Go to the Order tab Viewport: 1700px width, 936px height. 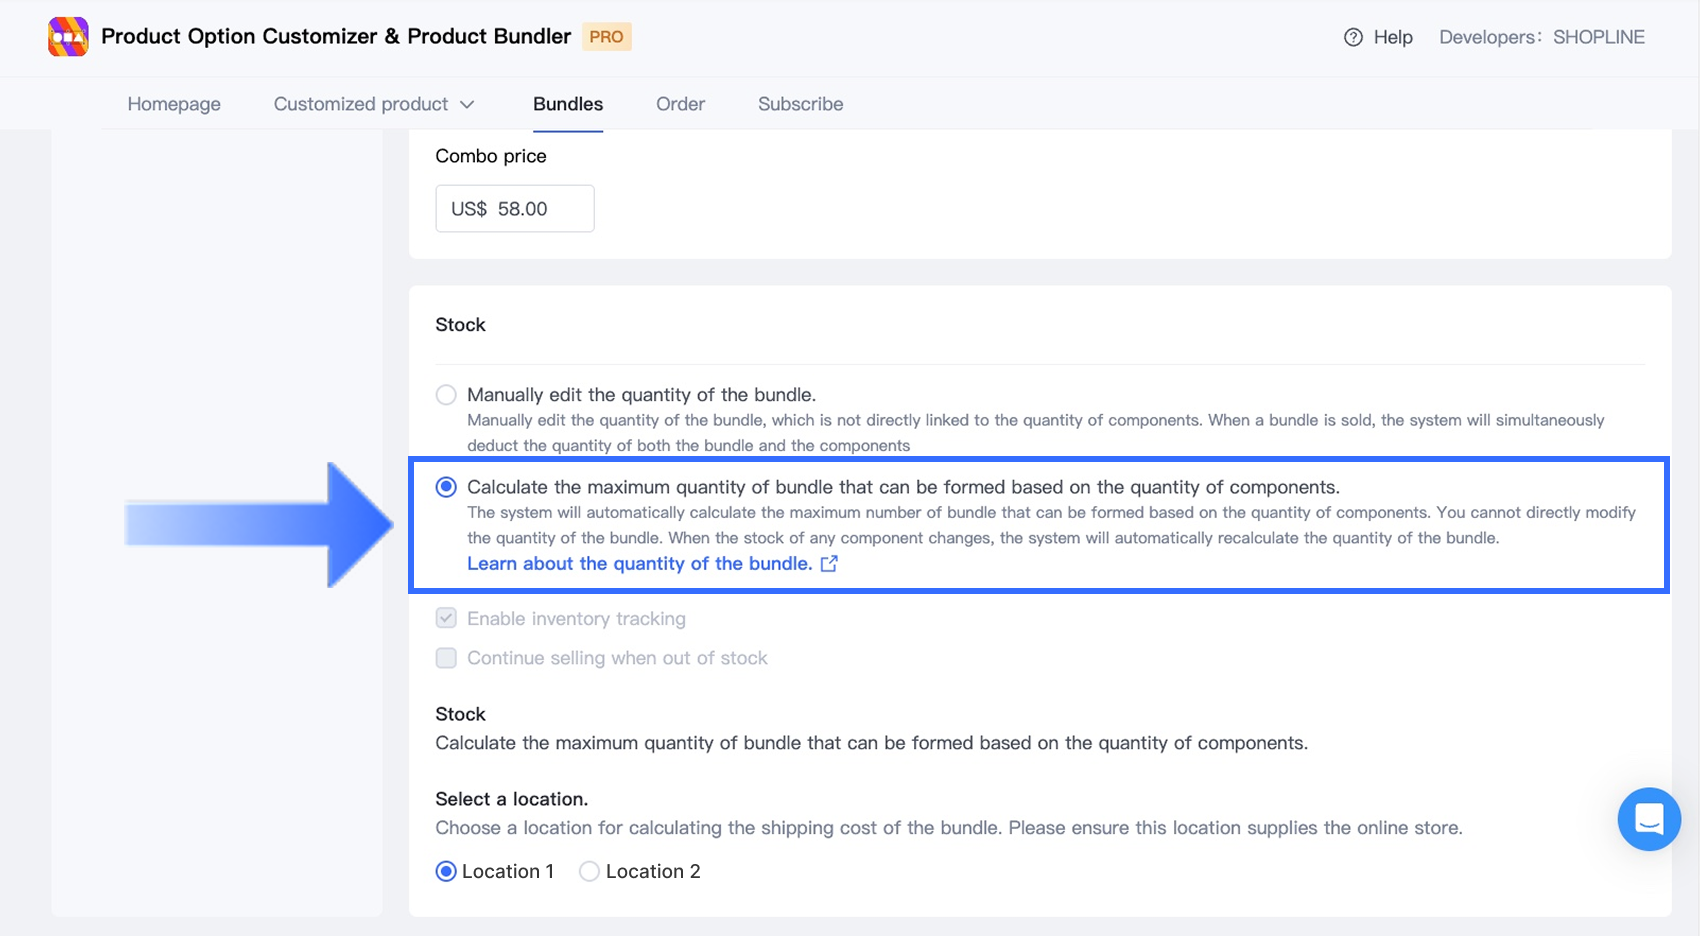tap(680, 104)
